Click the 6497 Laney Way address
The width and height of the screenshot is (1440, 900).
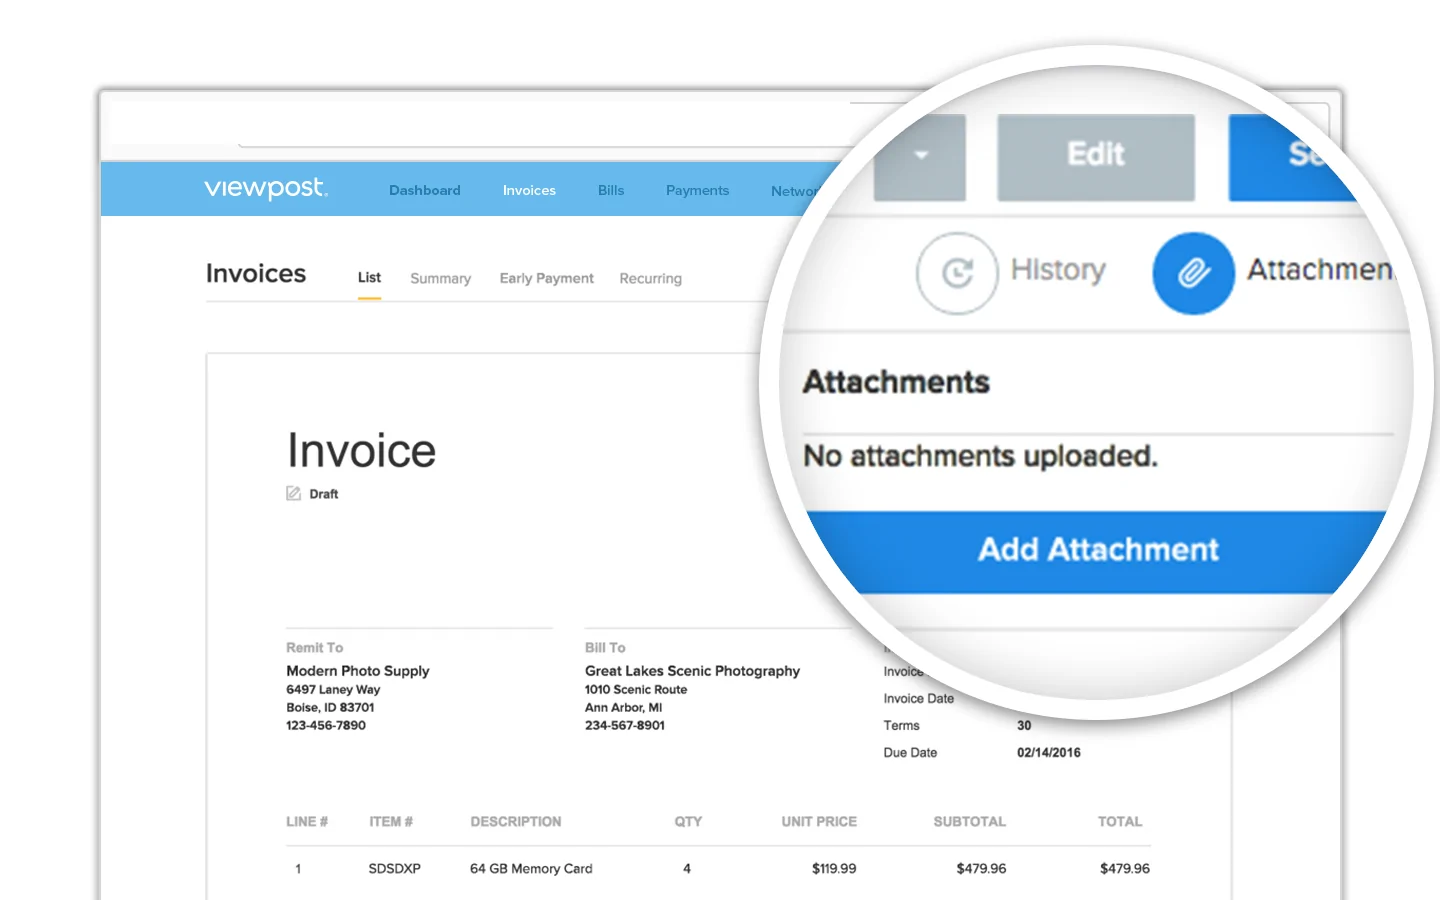click(x=333, y=690)
